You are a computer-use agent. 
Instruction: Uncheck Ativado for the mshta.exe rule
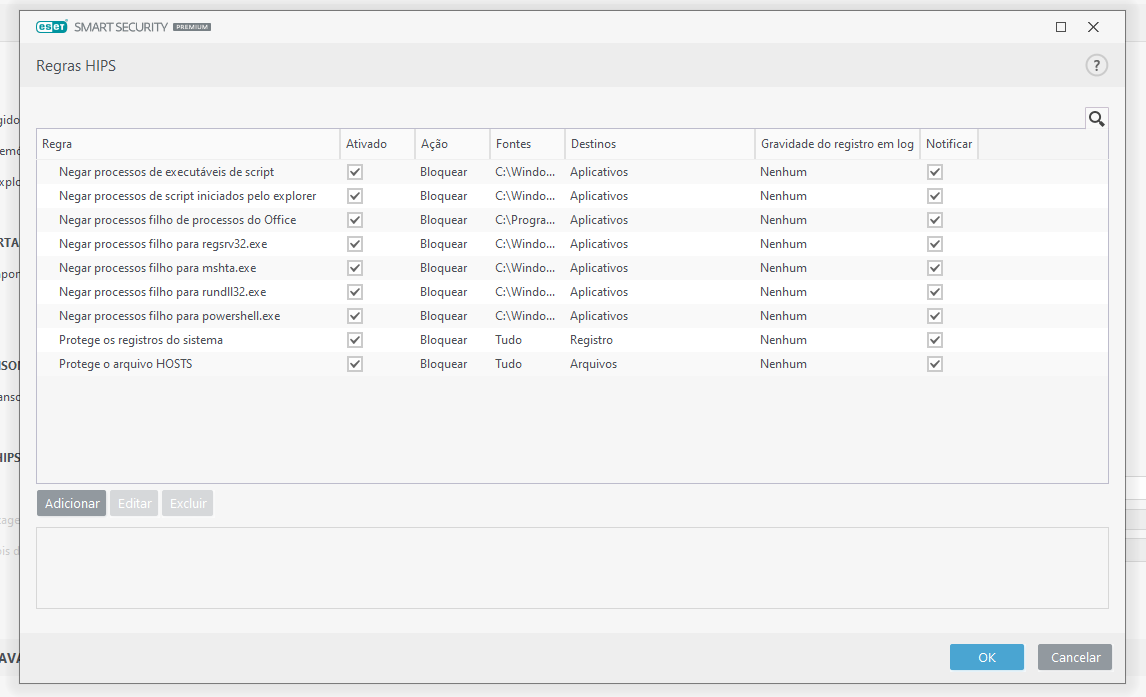355,268
